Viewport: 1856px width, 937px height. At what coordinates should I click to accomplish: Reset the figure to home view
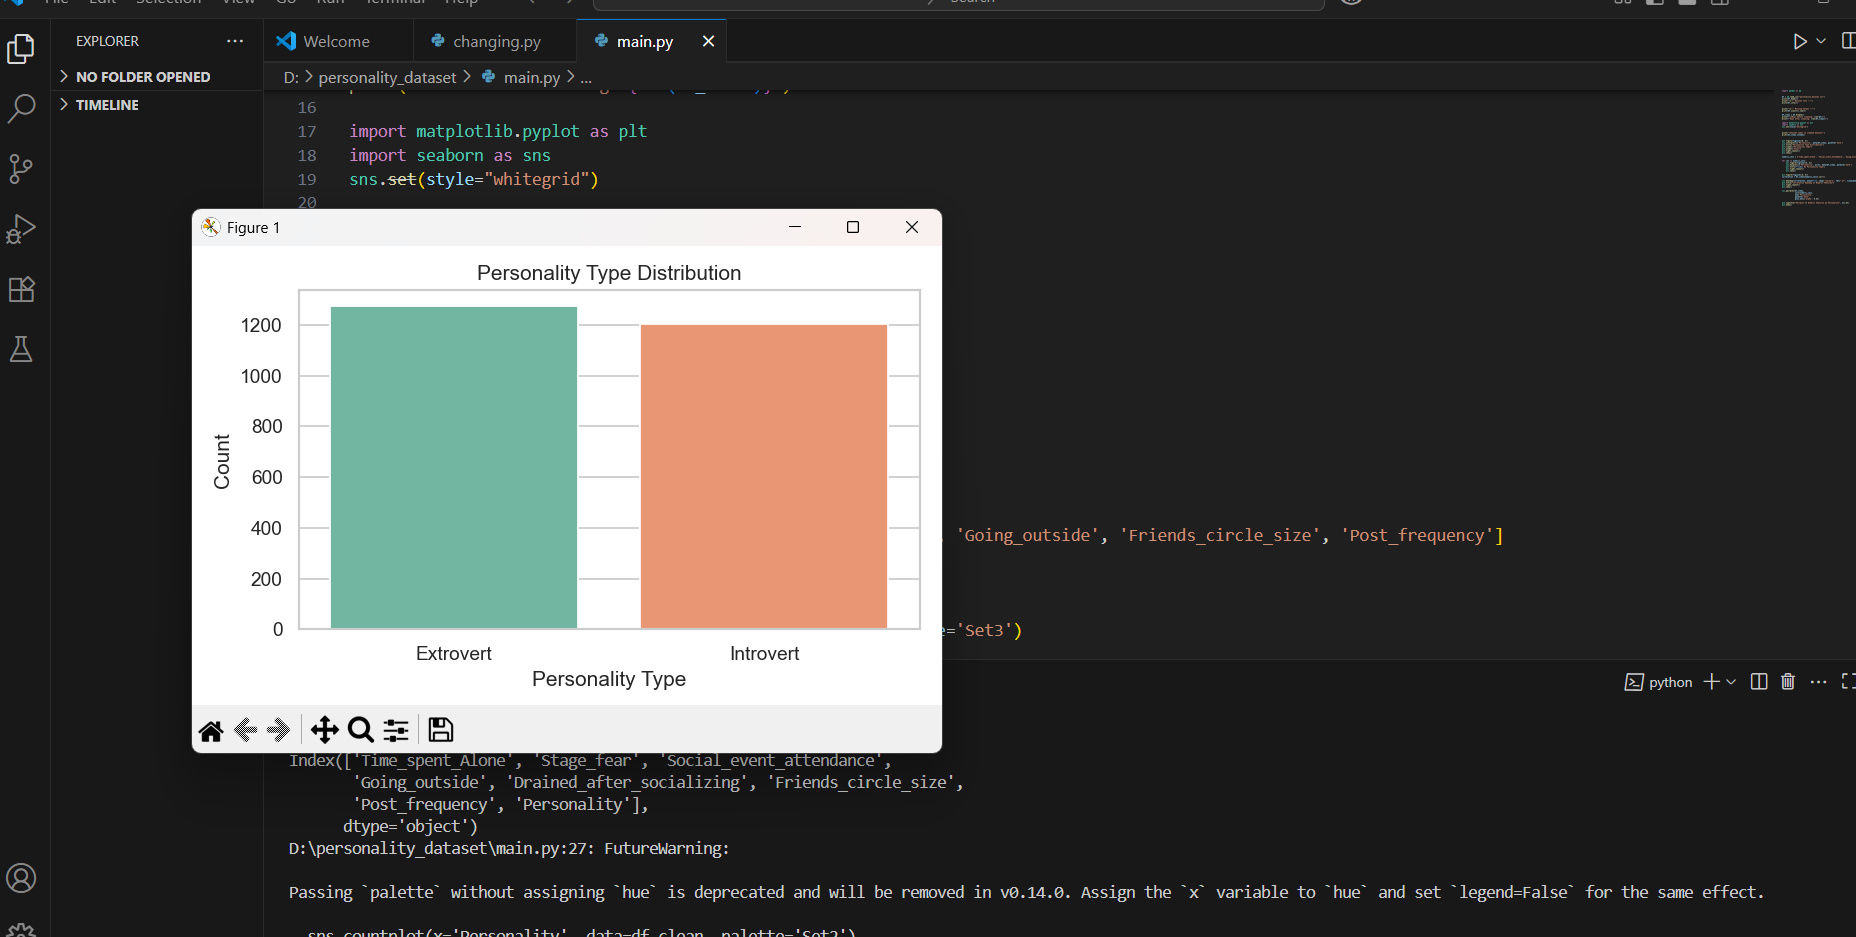tap(211, 731)
